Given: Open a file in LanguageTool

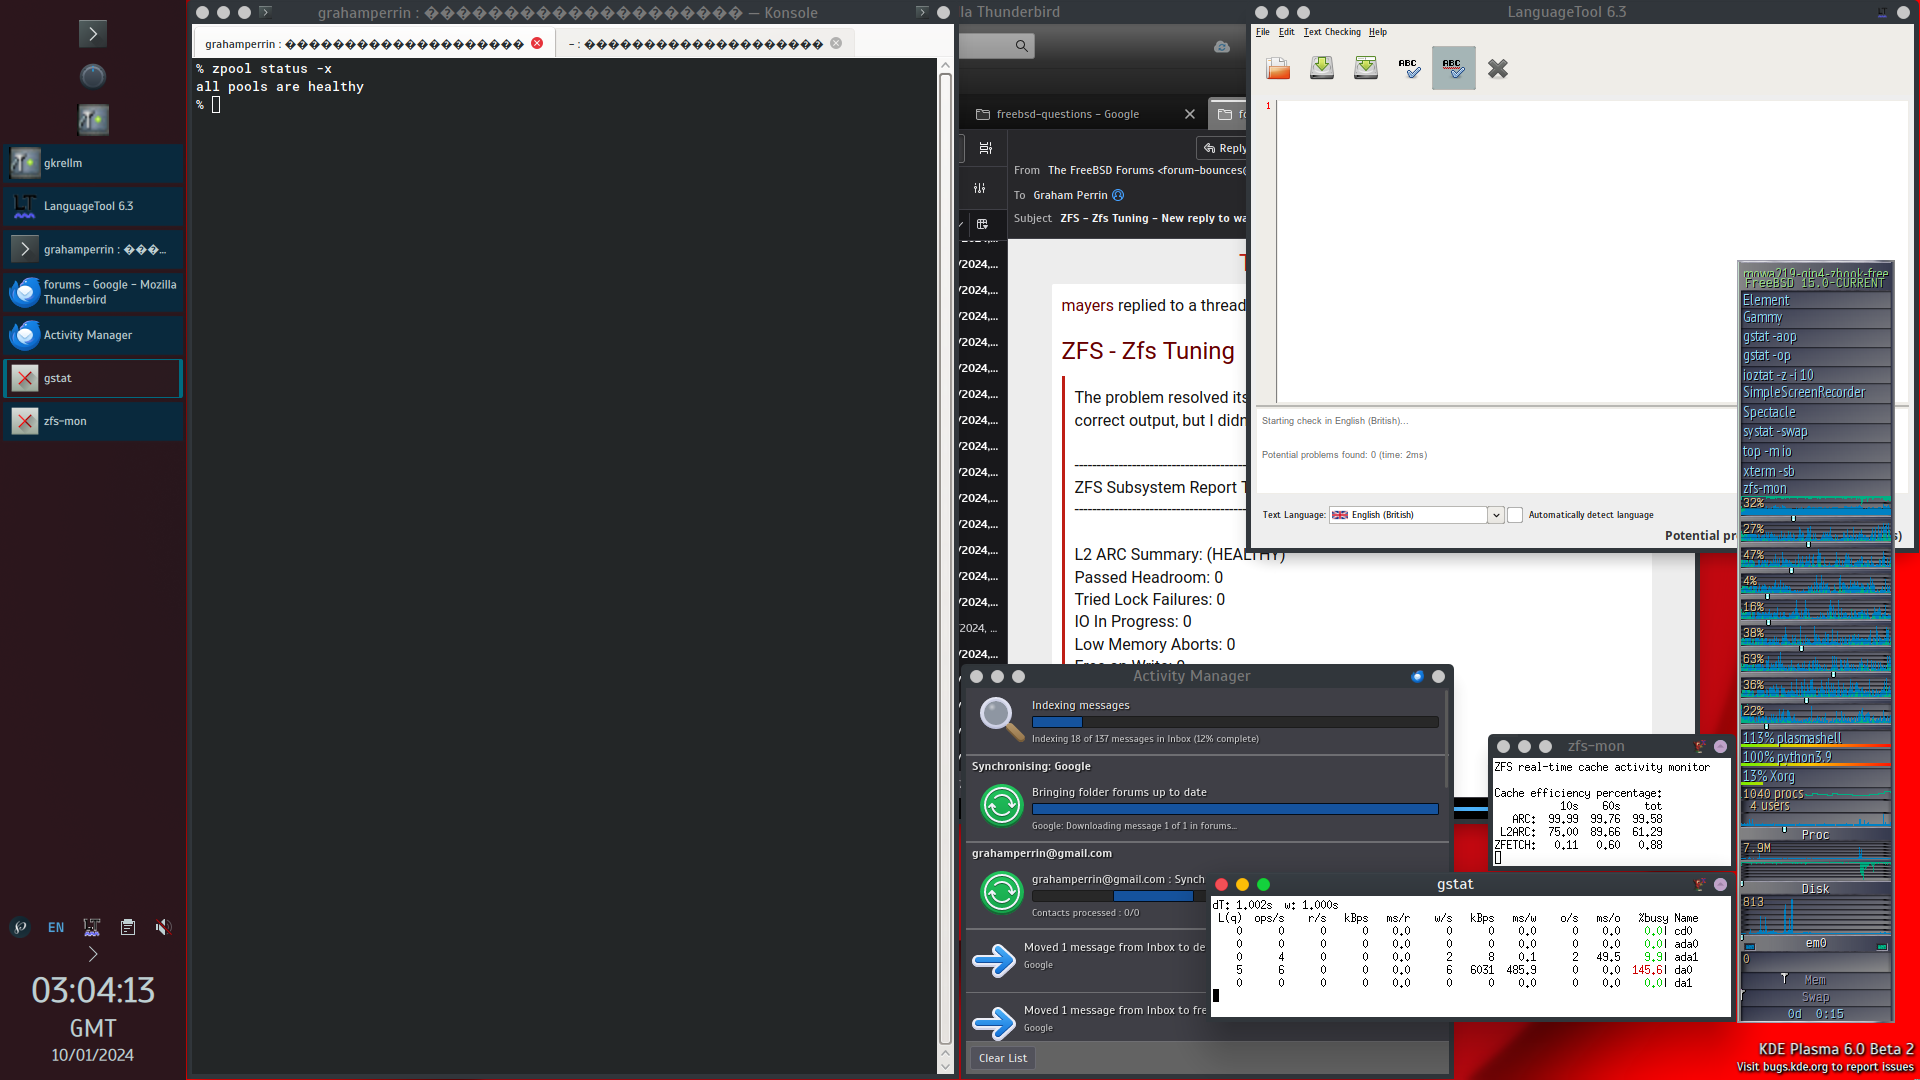Looking at the screenshot, I should coord(1278,68).
